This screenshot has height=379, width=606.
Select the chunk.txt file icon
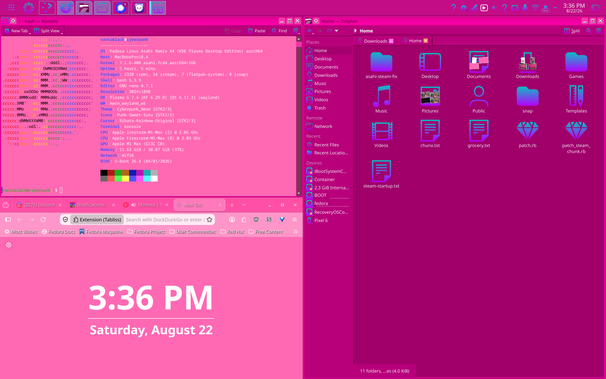coord(430,131)
